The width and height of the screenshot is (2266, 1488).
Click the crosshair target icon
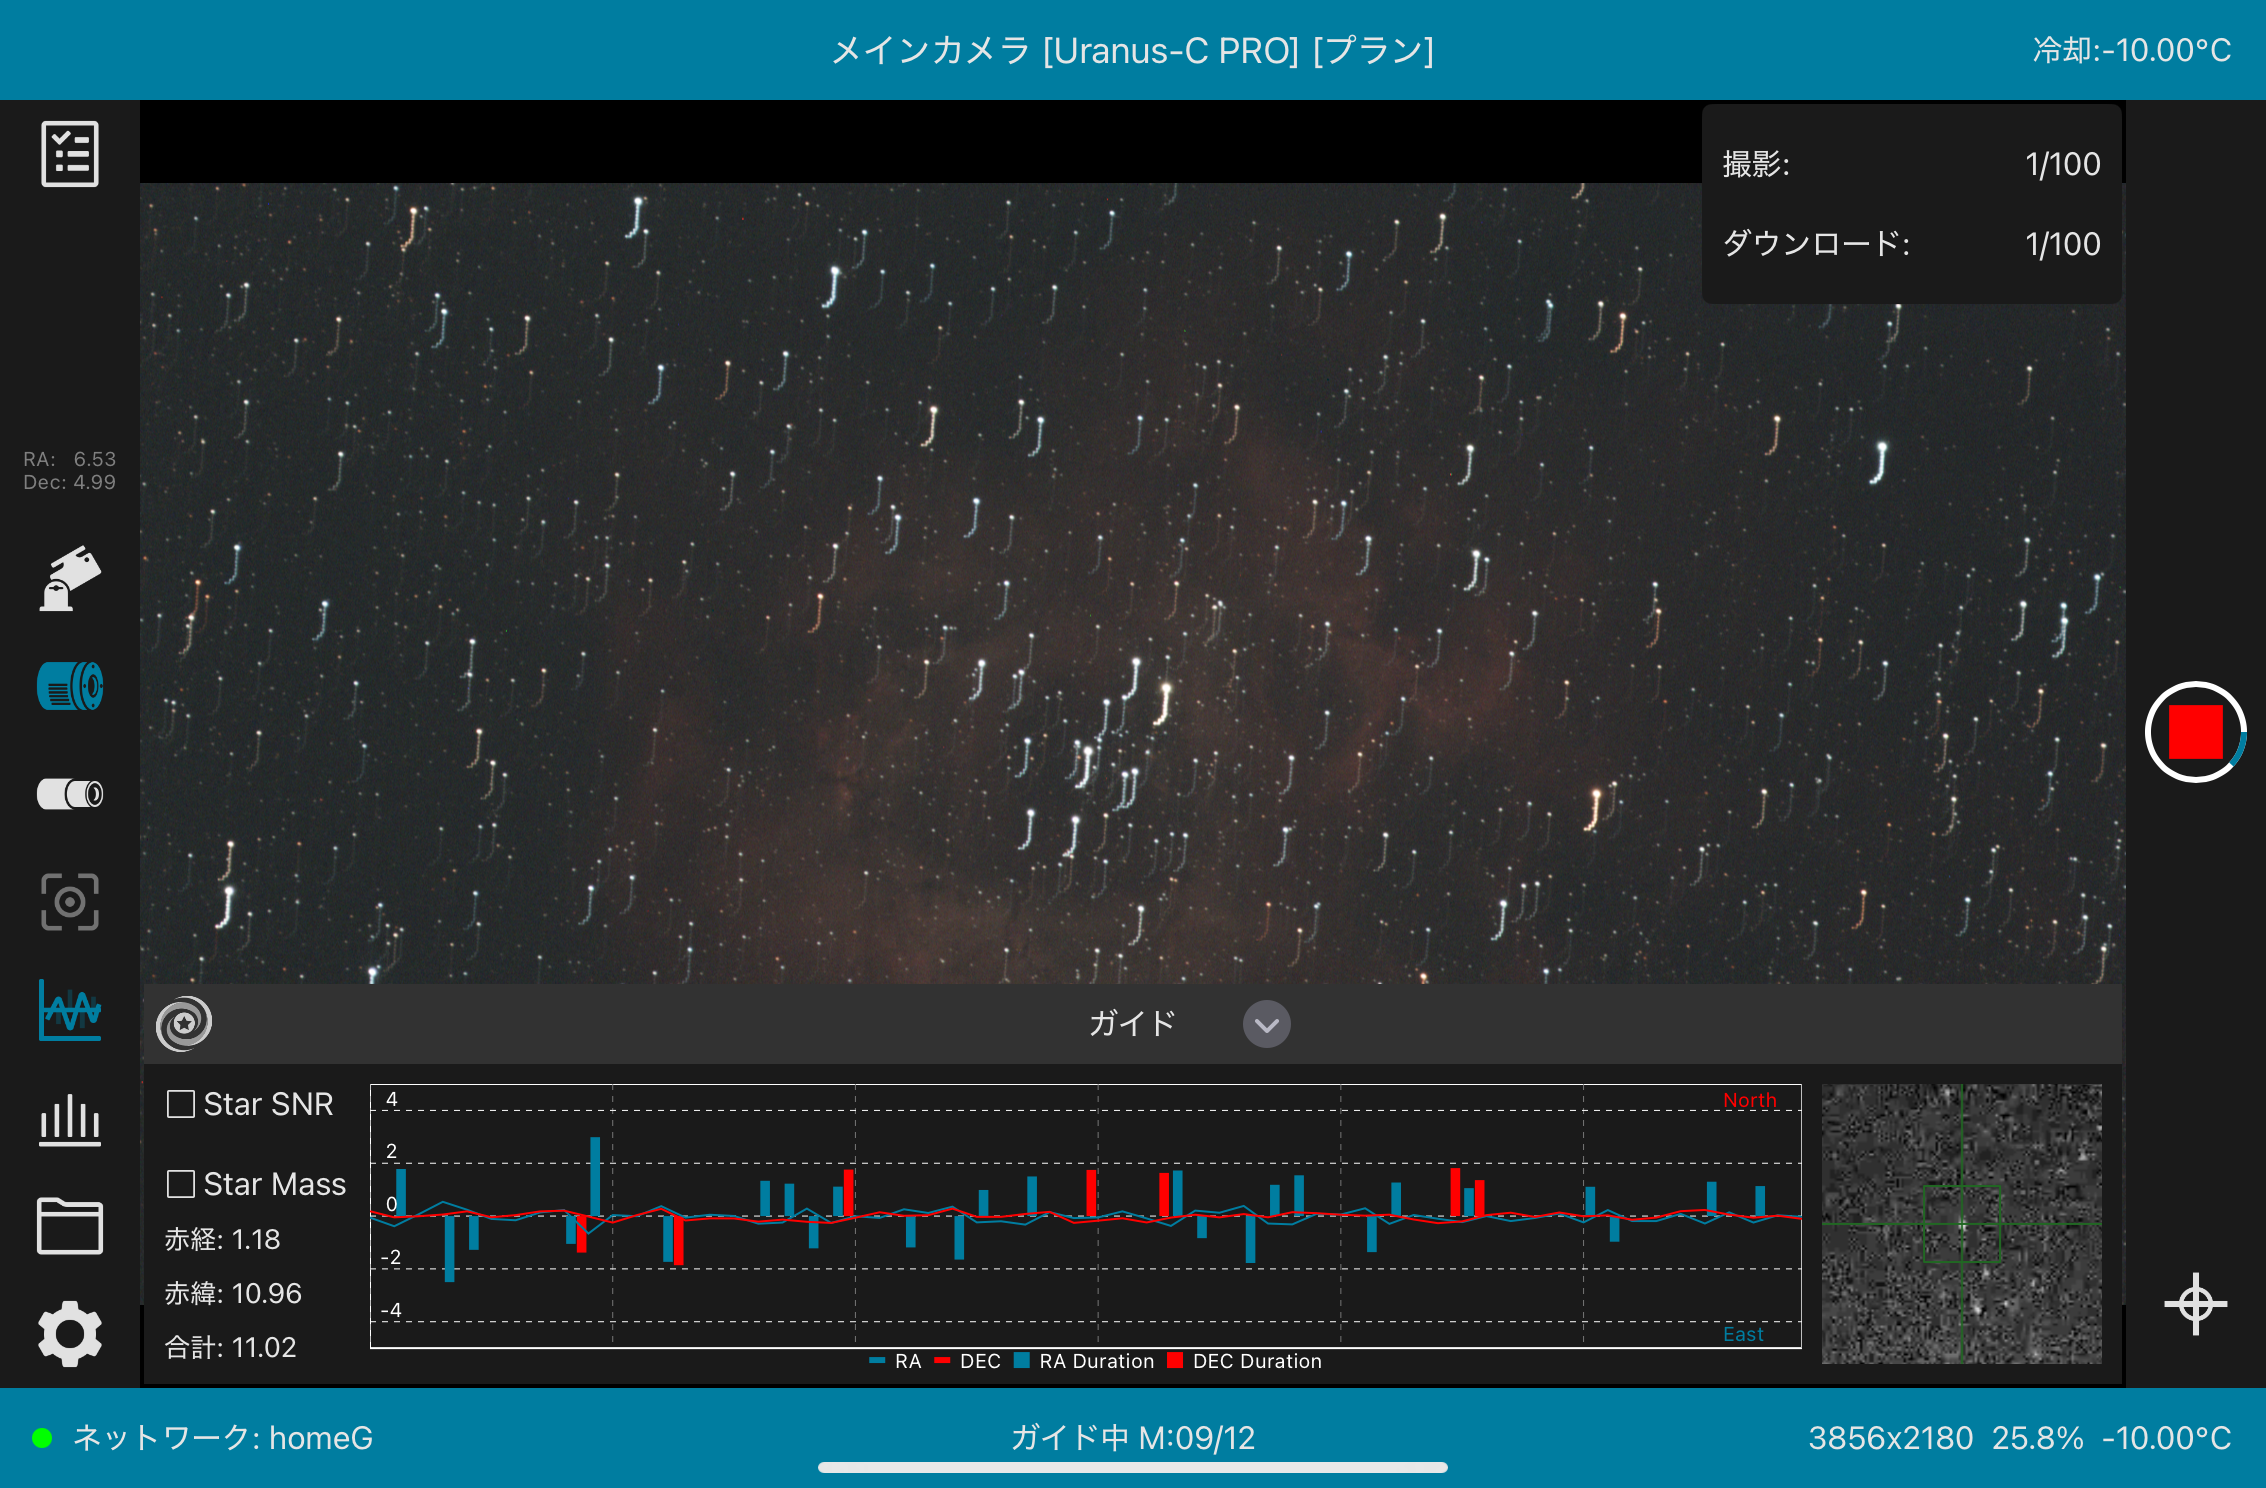click(x=2195, y=1304)
